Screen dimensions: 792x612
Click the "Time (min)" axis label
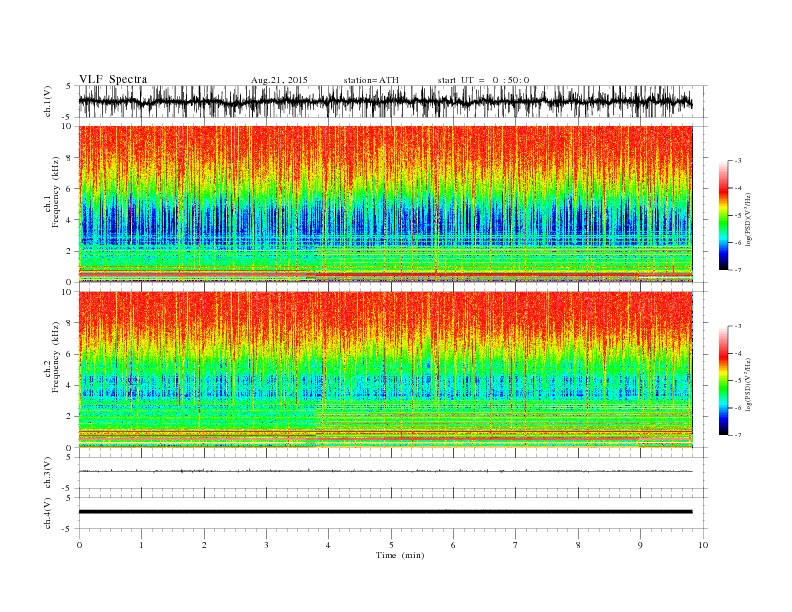point(400,555)
